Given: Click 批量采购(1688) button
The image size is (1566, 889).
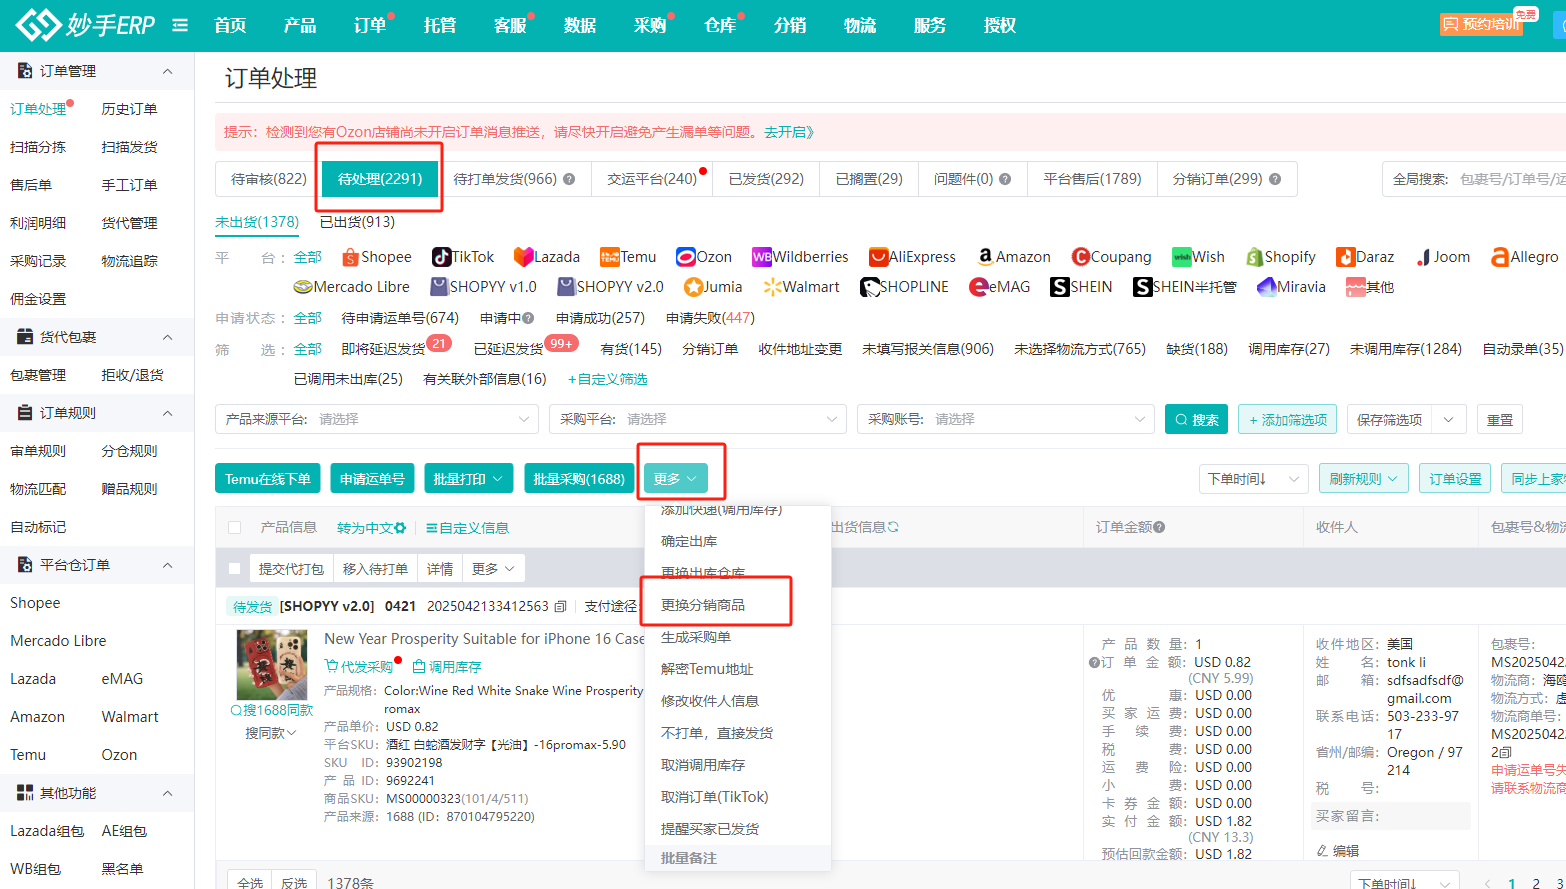Looking at the screenshot, I should [579, 479].
